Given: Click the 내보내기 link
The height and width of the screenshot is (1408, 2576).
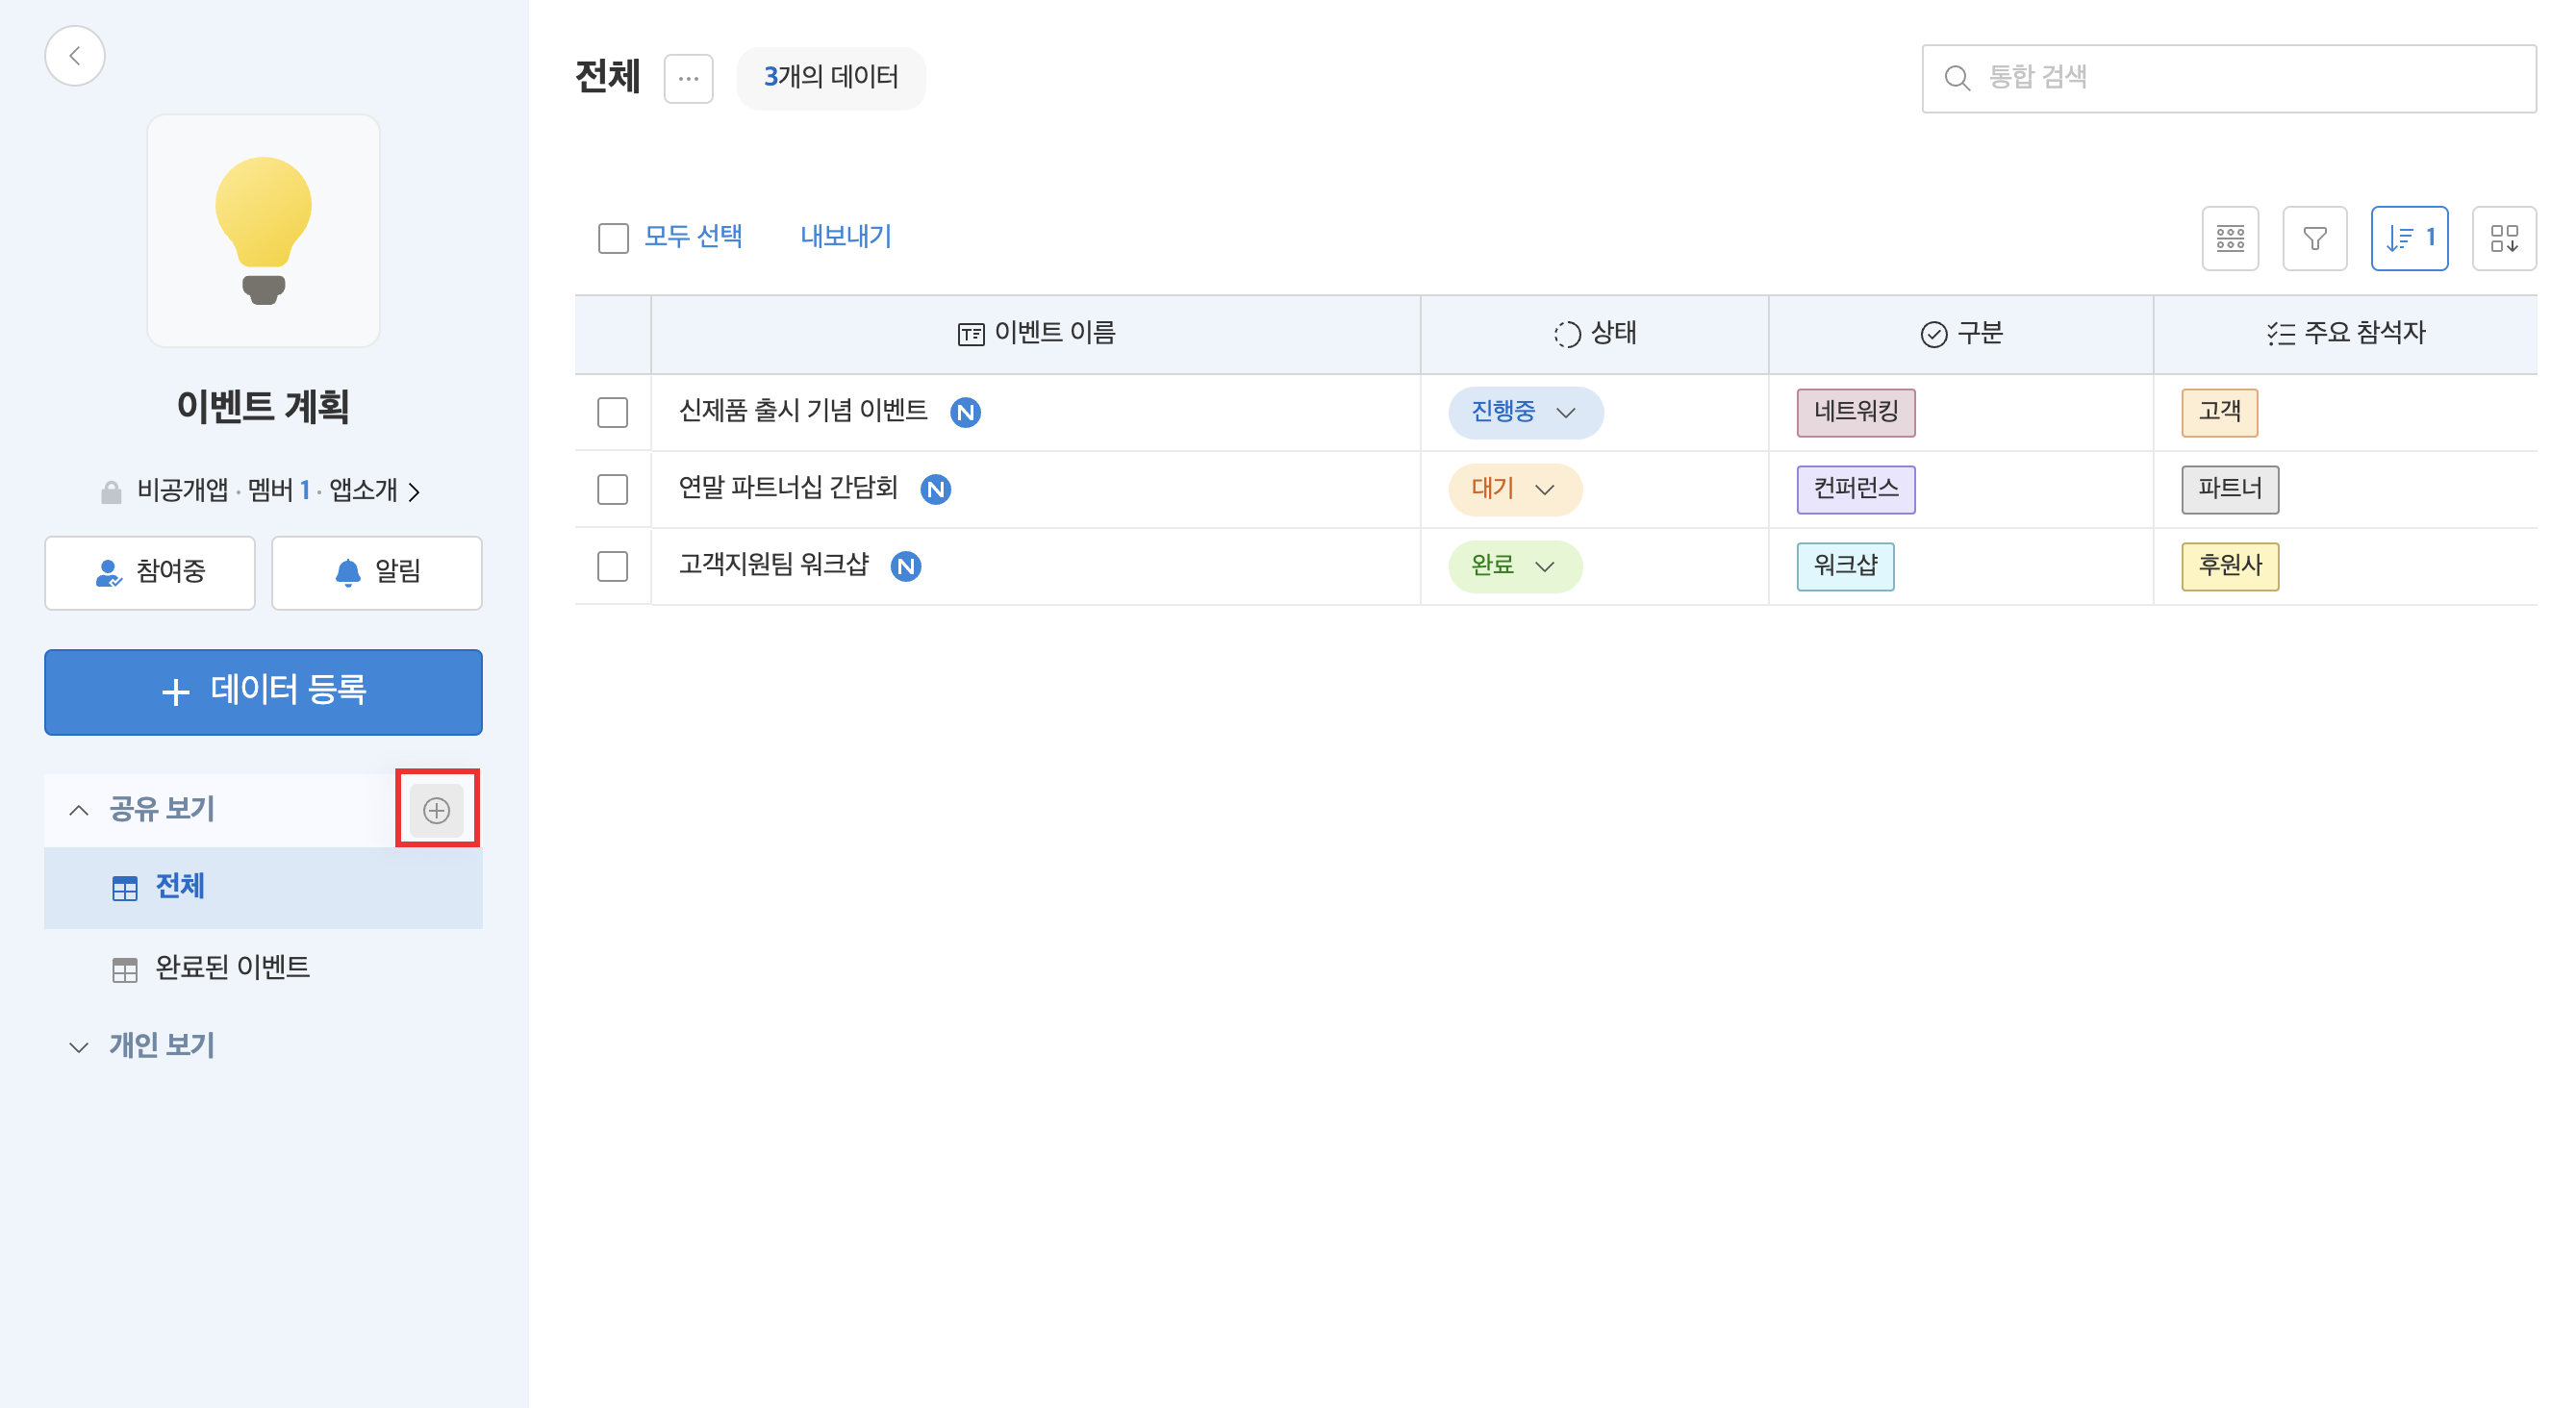Looking at the screenshot, I should (x=845, y=236).
